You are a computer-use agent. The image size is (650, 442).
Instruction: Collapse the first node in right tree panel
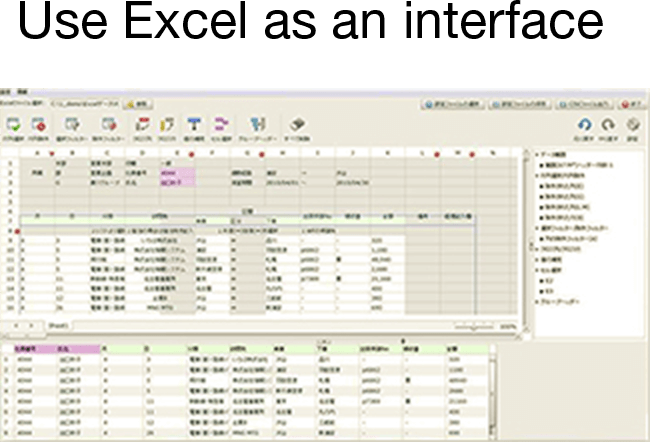click(x=537, y=155)
